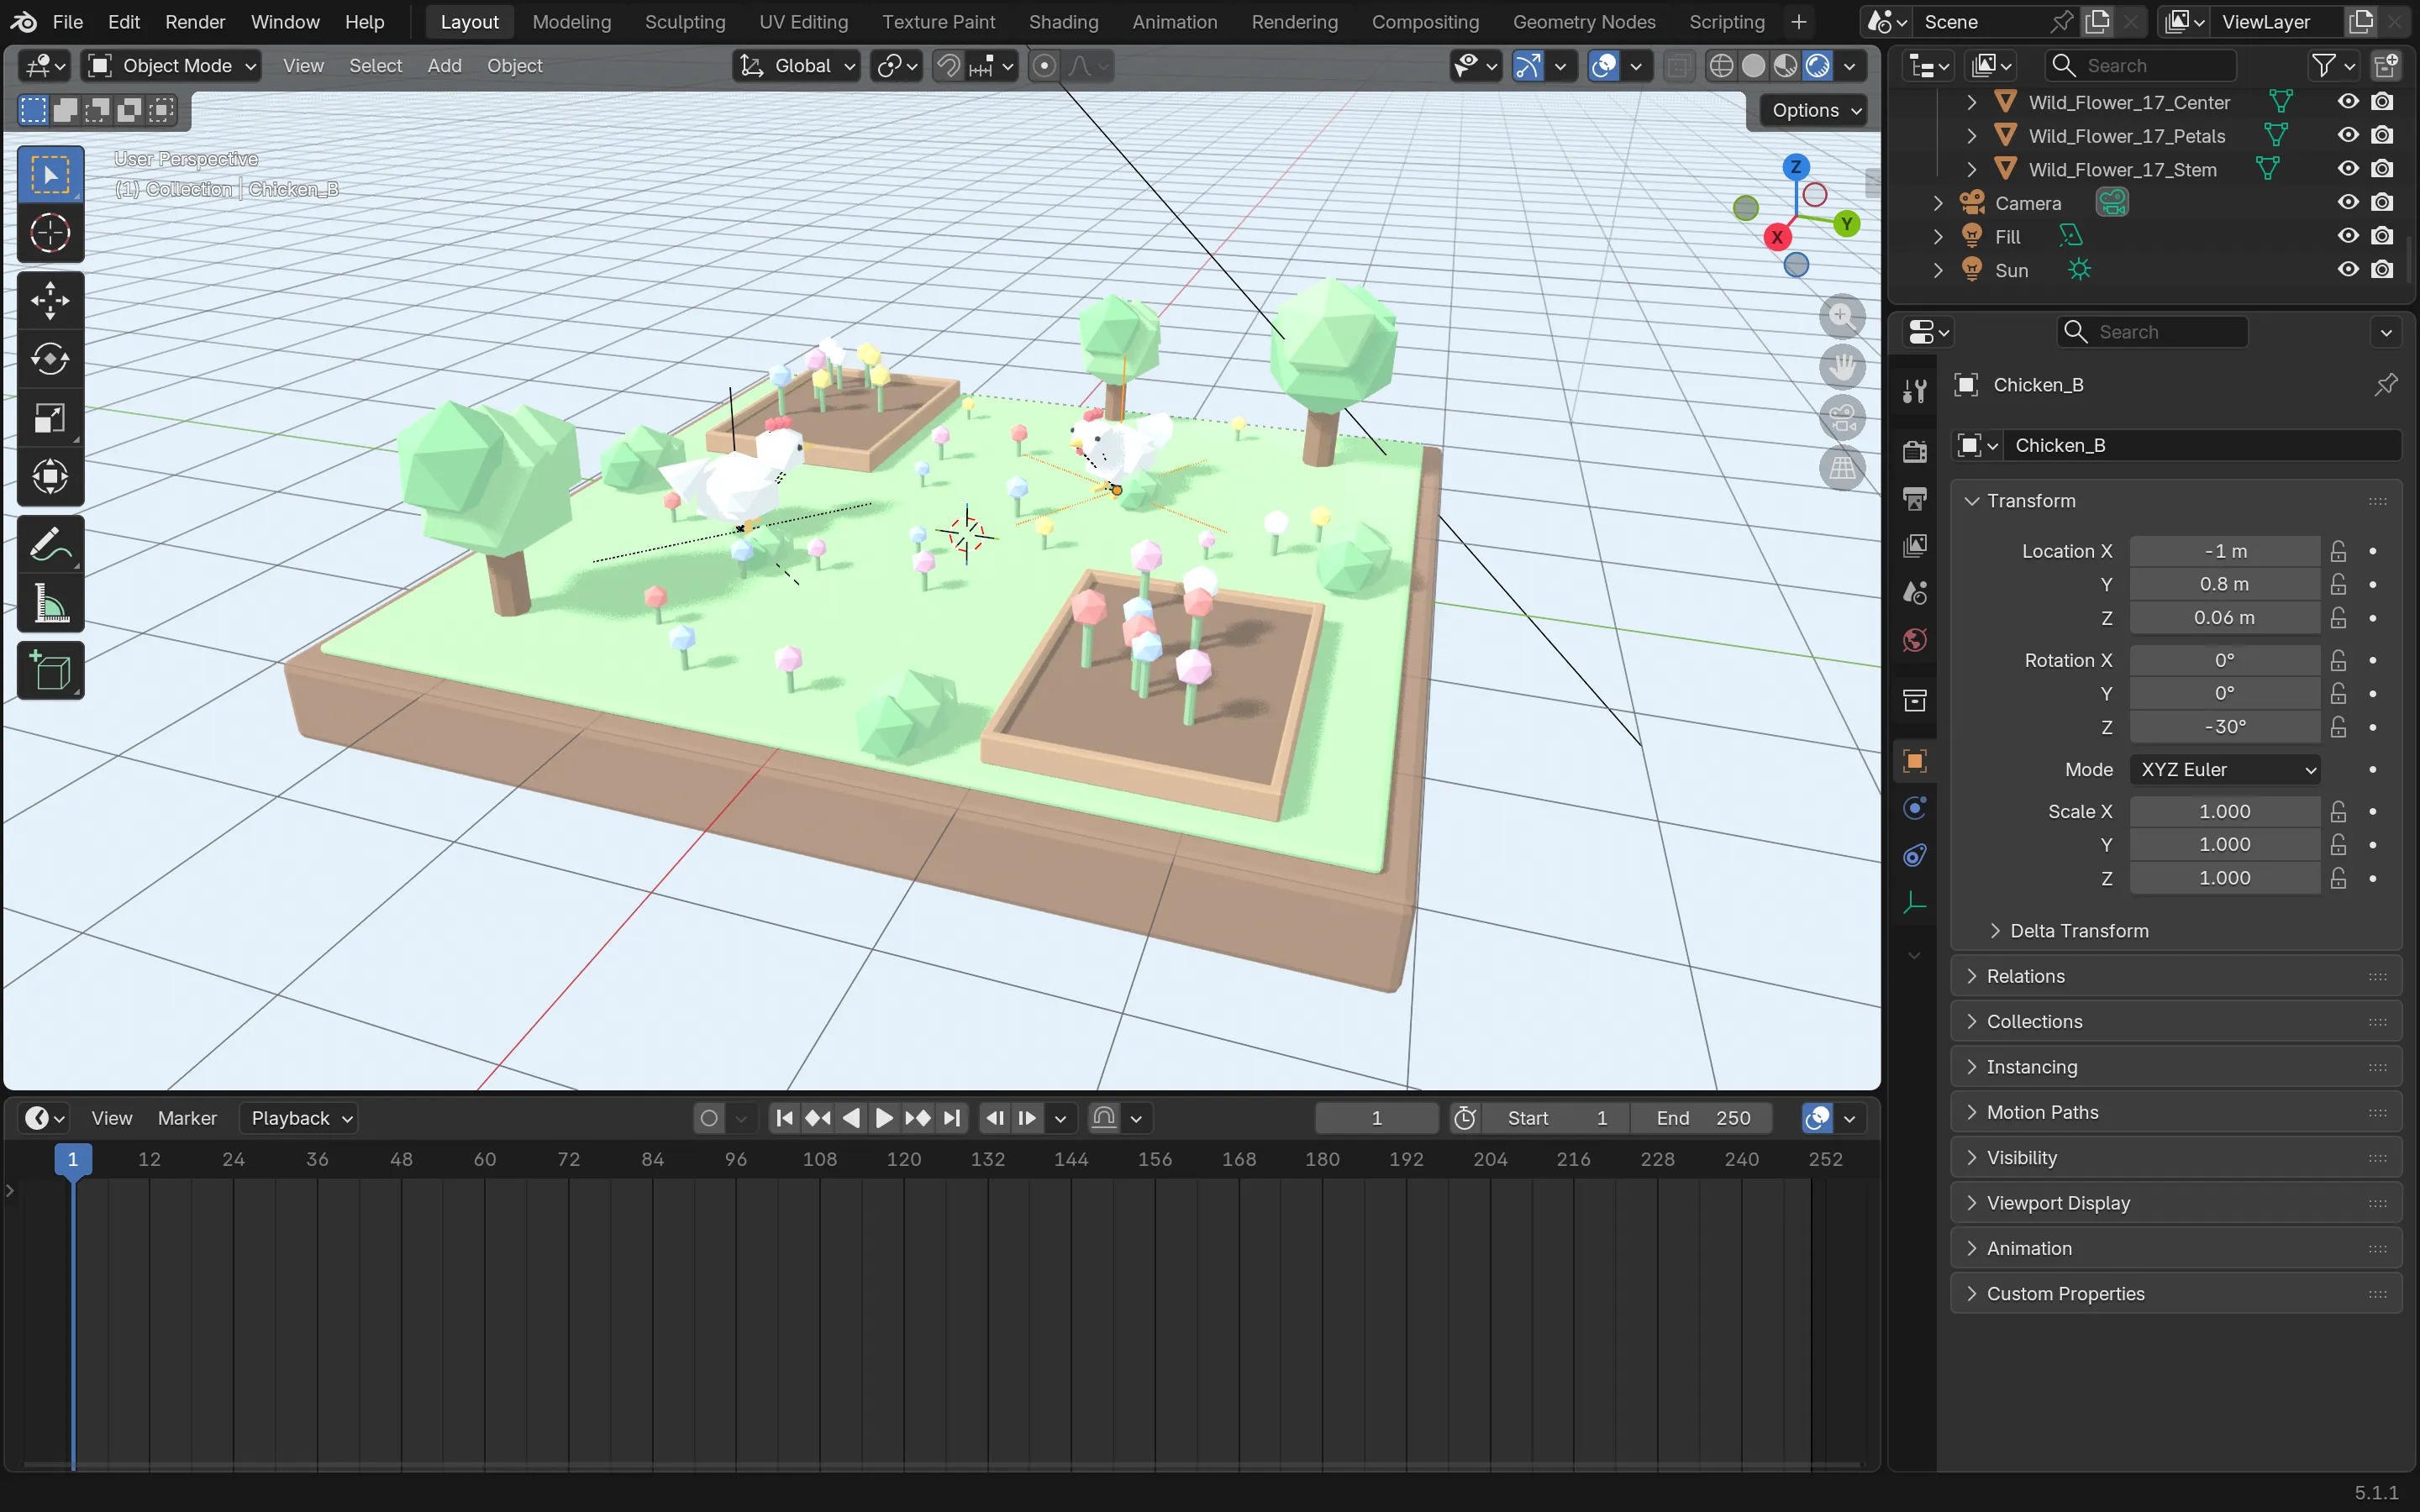
Task: Choose the Annotate tool
Action: 50,545
